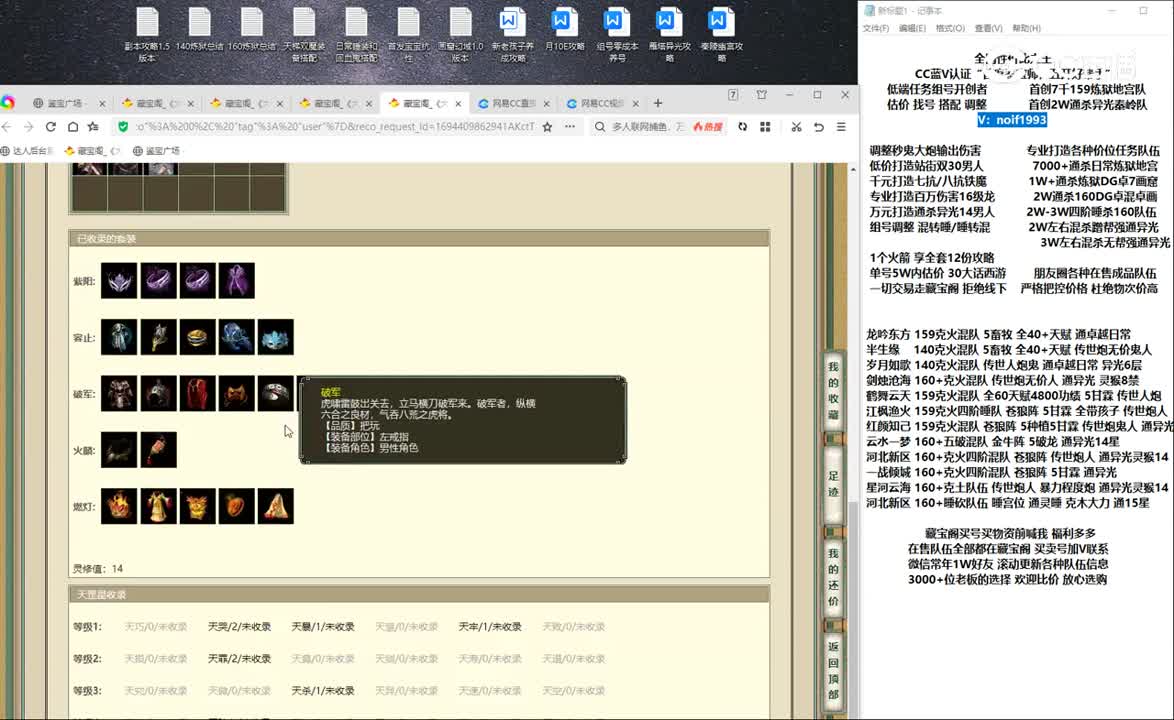The height and width of the screenshot is (720, 1174).
Task: Click the green security shield in address bar
Action: click(123, 127)
